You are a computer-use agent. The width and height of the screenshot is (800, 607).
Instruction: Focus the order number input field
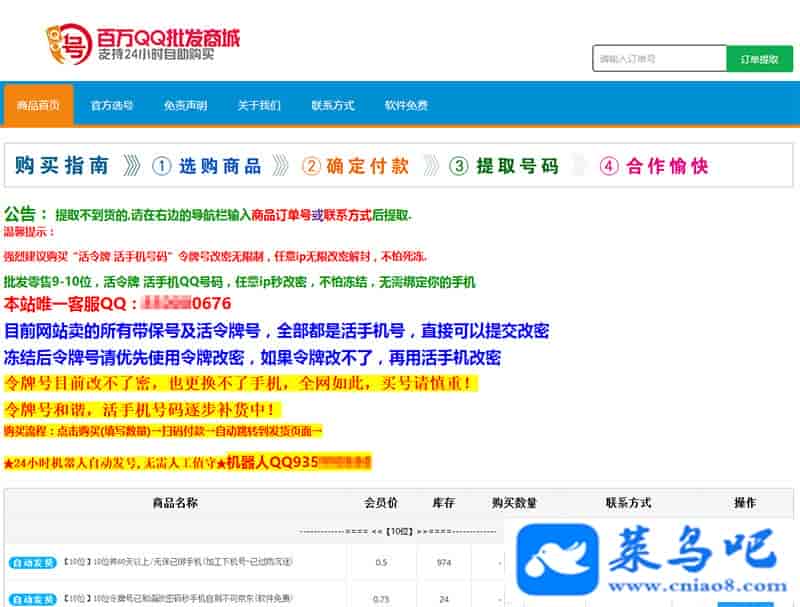point(659,59)
